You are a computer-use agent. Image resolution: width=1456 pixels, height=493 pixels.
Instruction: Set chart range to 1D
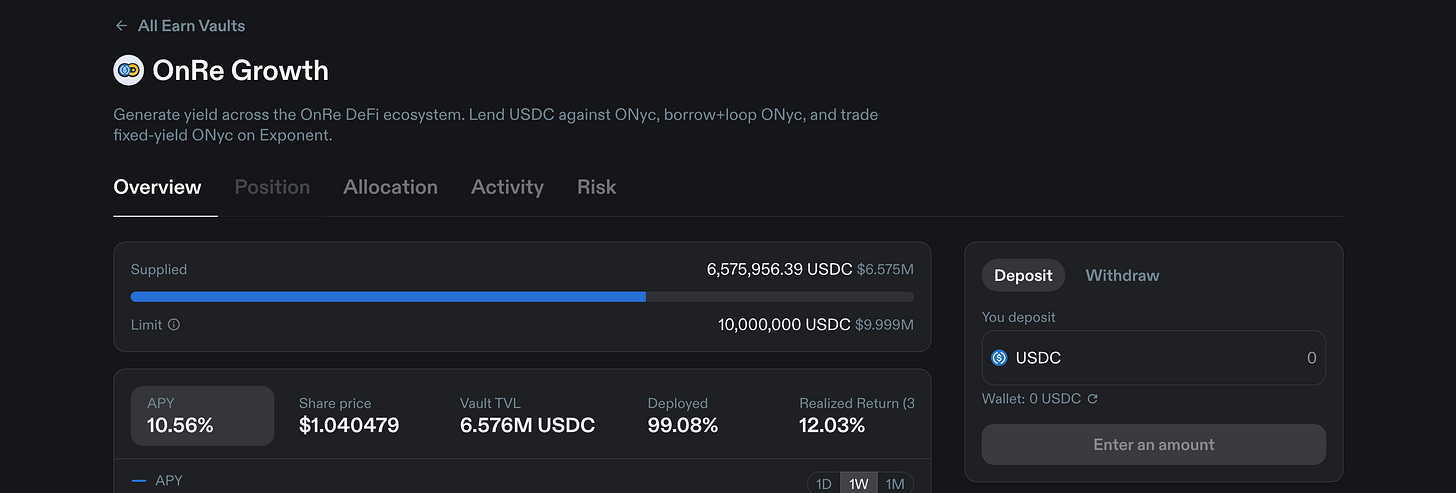(824, 484)
